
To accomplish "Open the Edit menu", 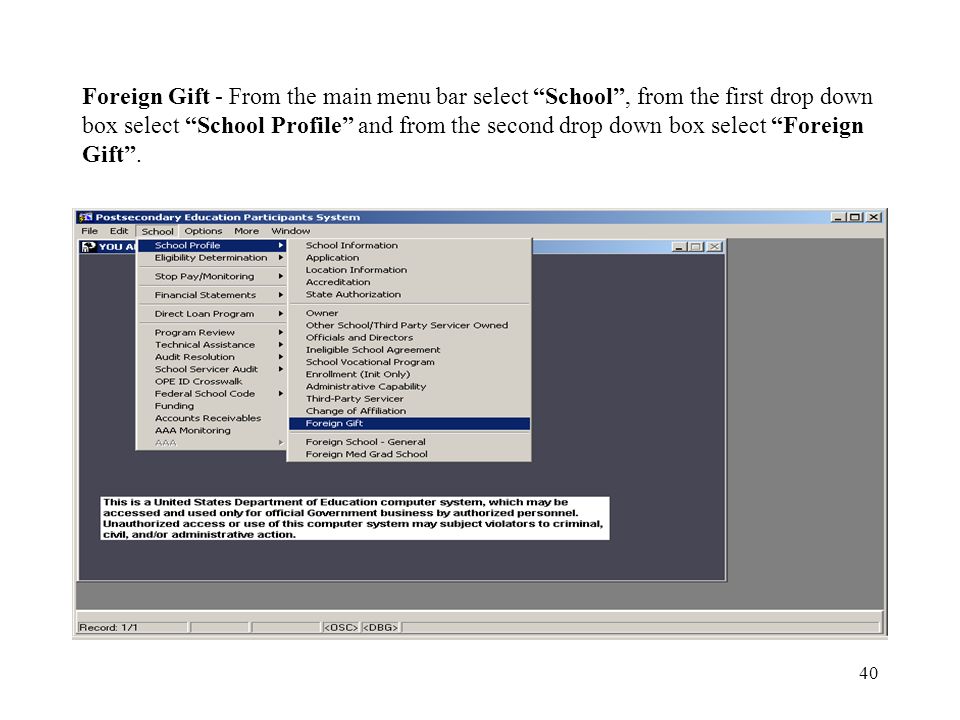I will click(119, 231).
